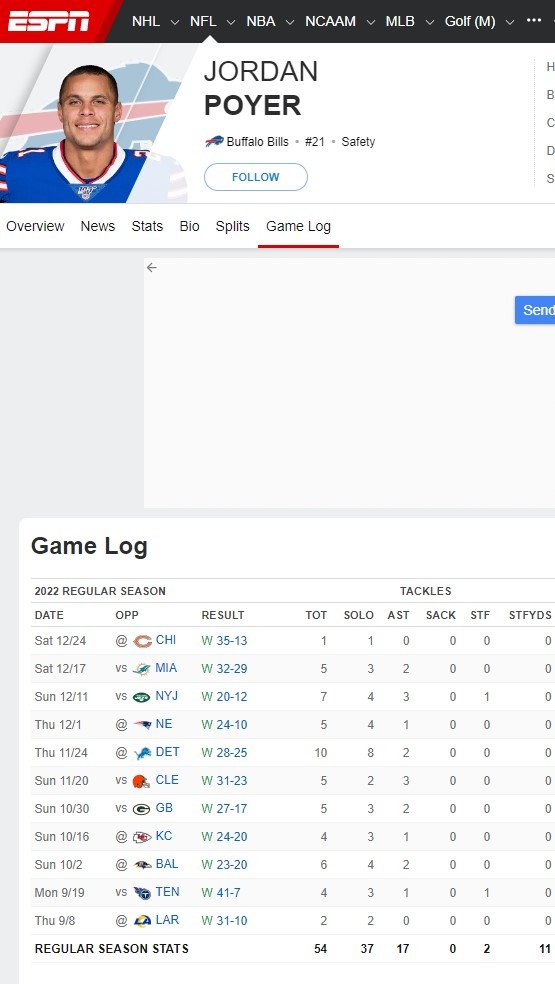Expand the NBA dropdown chevron
The image size is (555, 984).
click(x=289, y=22)
